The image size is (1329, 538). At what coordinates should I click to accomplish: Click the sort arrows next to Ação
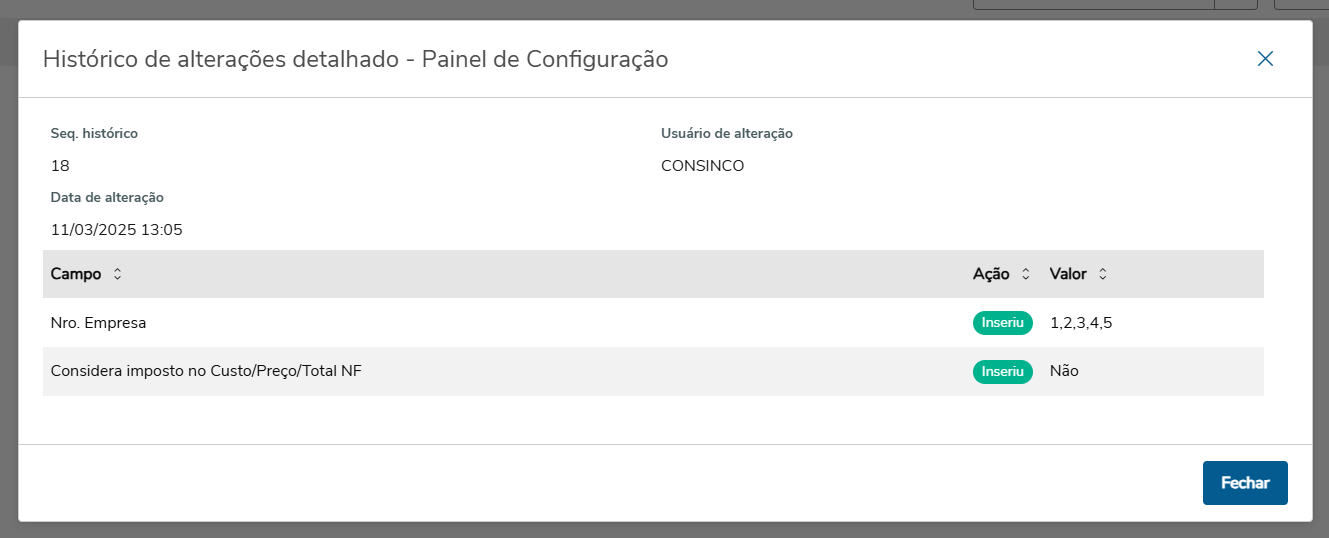pyautogui.click(x=1025, y=274)
